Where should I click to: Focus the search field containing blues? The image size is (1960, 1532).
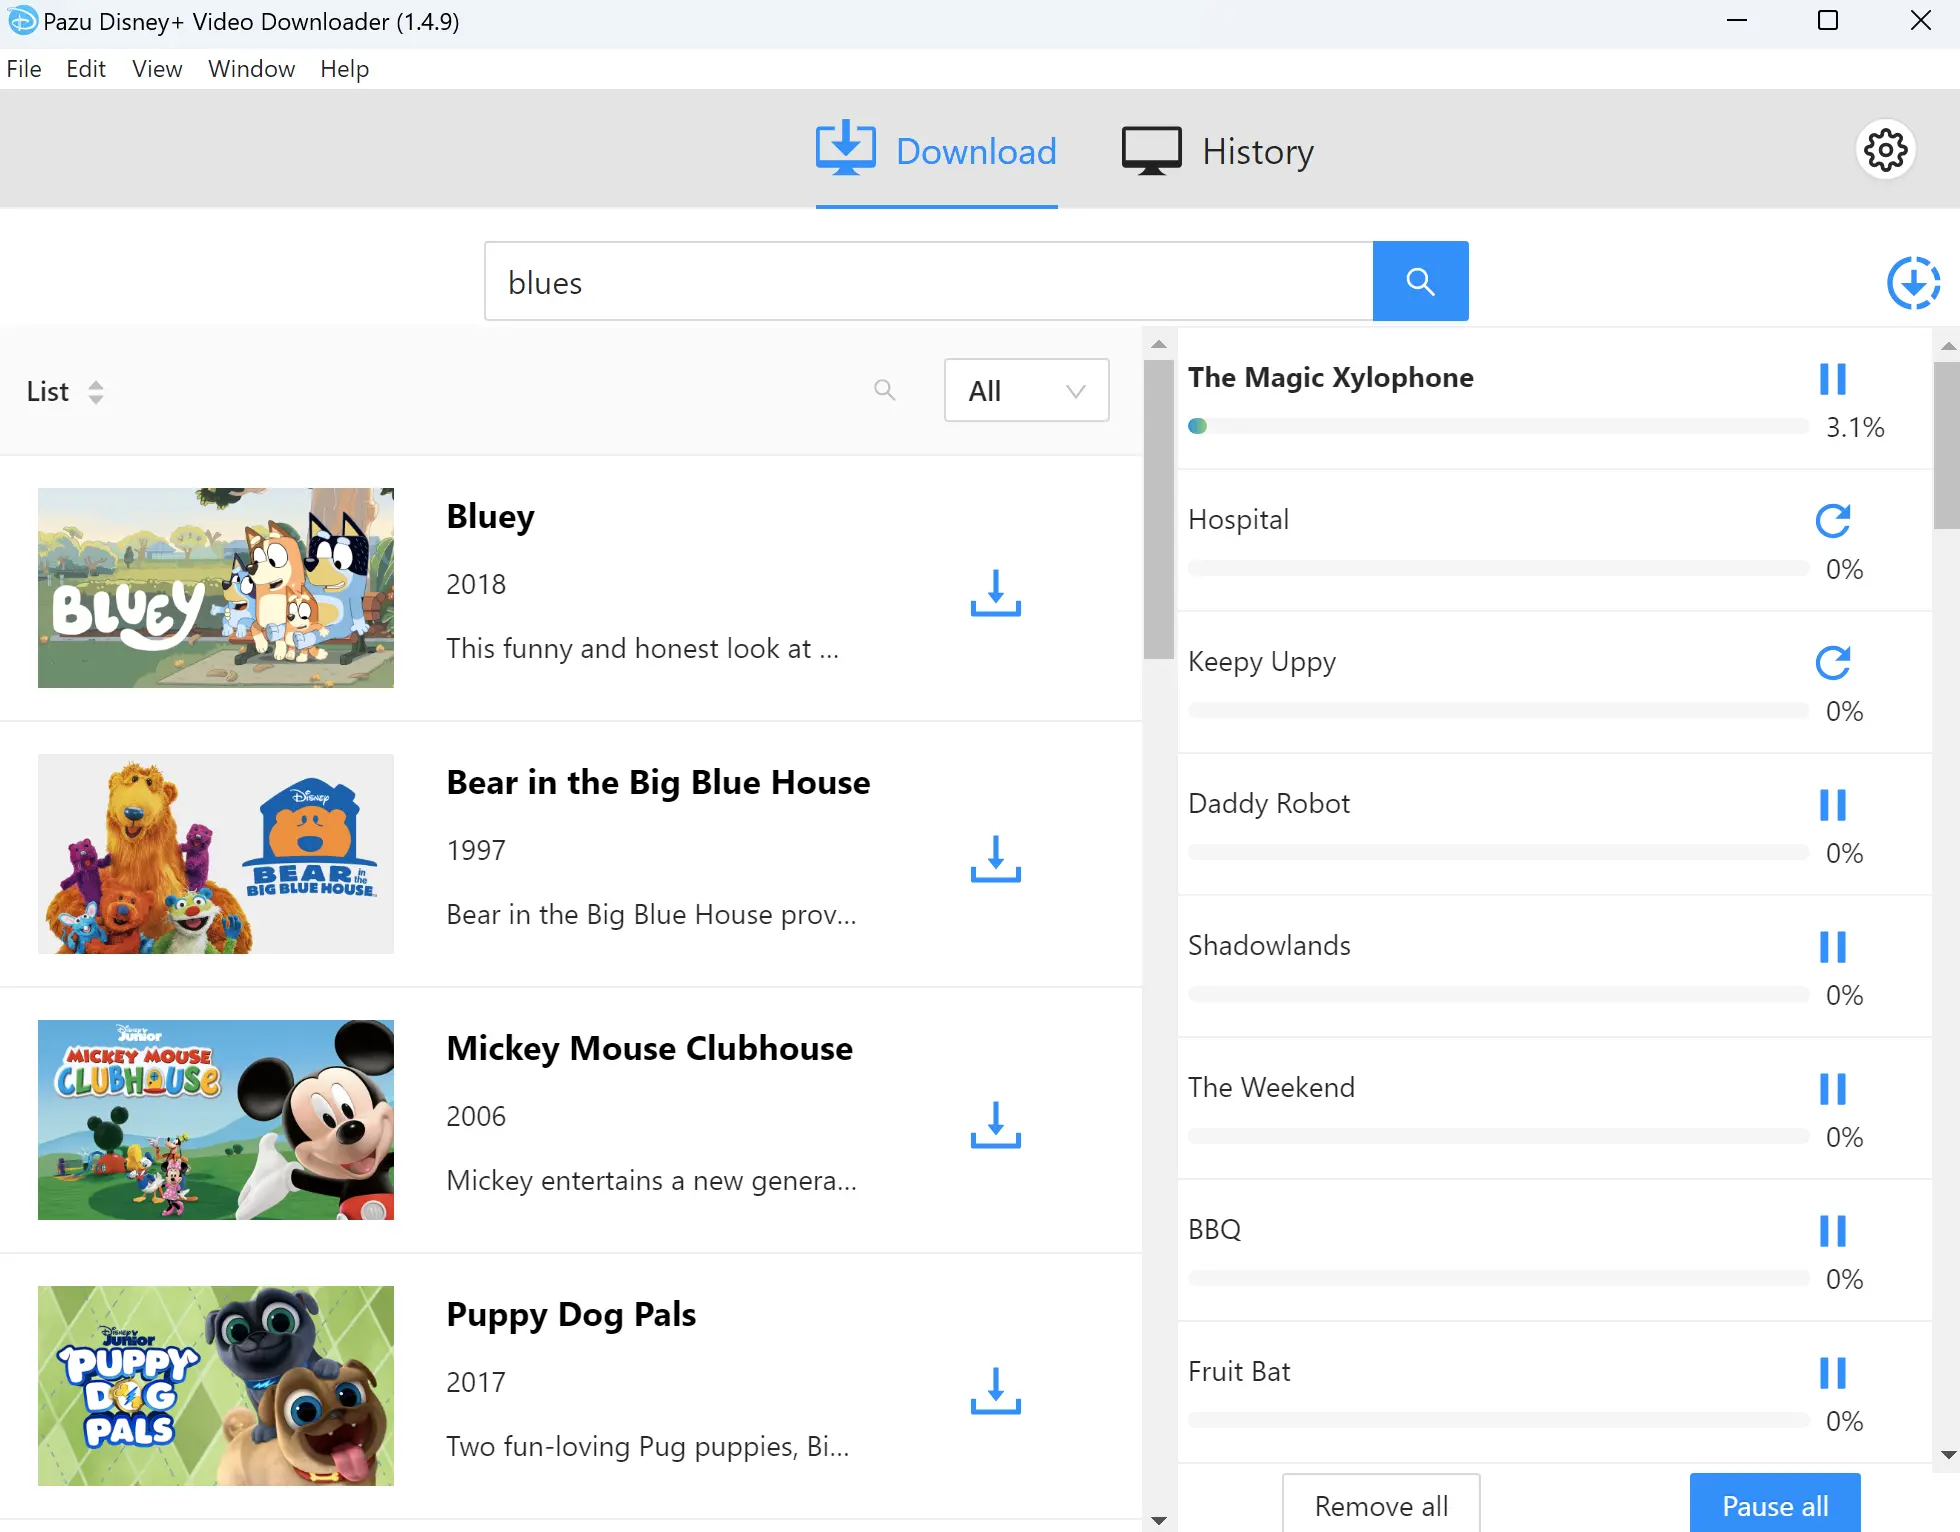pyautogui.click(x=929, y=281)
